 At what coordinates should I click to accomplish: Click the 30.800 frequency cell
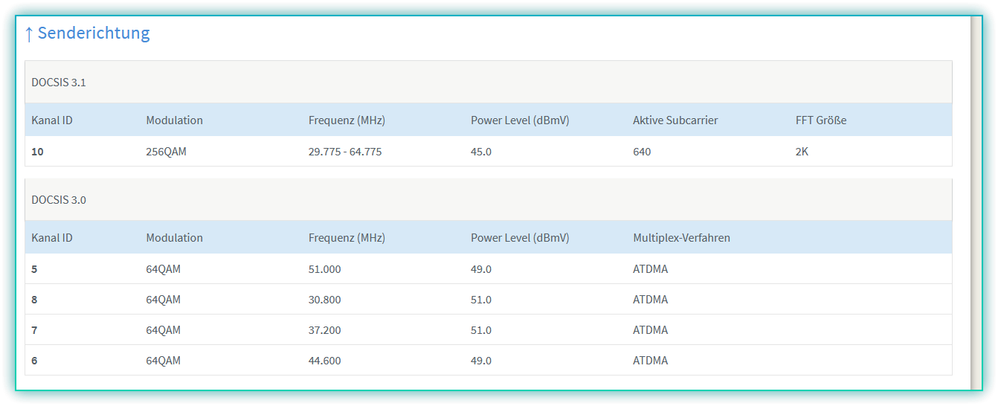pos(325,299)
